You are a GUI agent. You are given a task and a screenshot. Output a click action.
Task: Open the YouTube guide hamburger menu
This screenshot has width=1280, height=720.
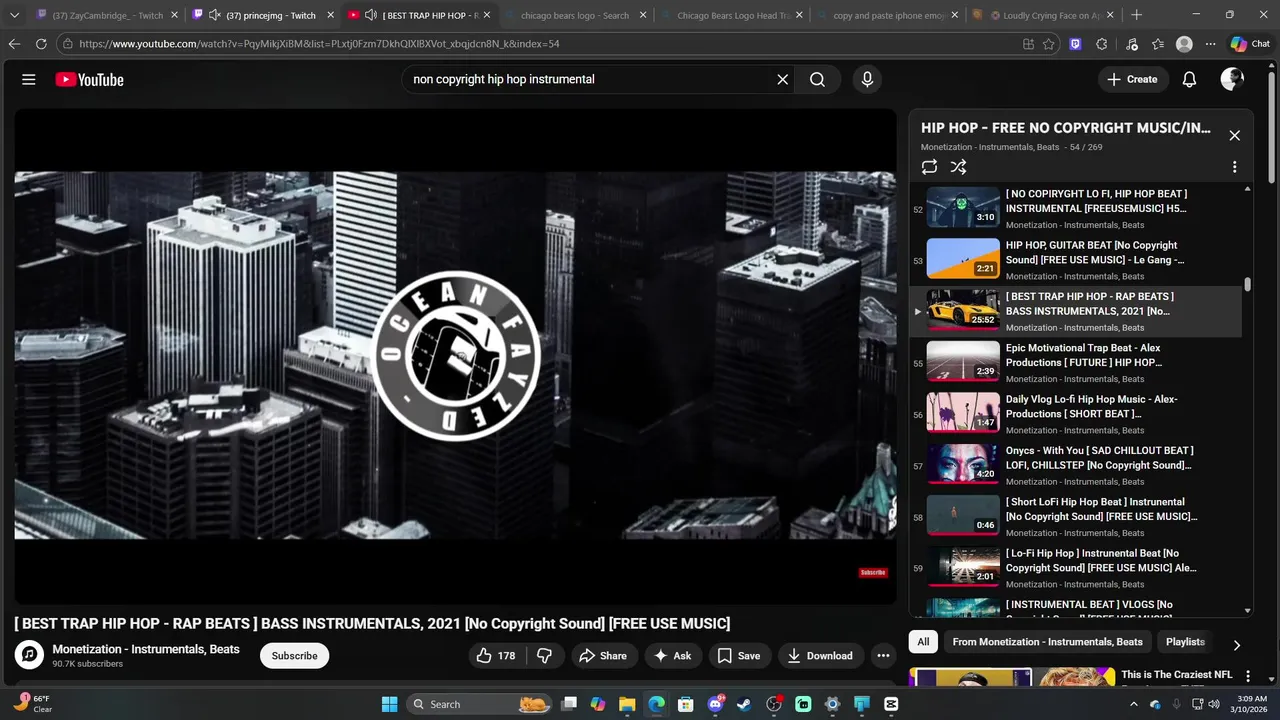29,80
